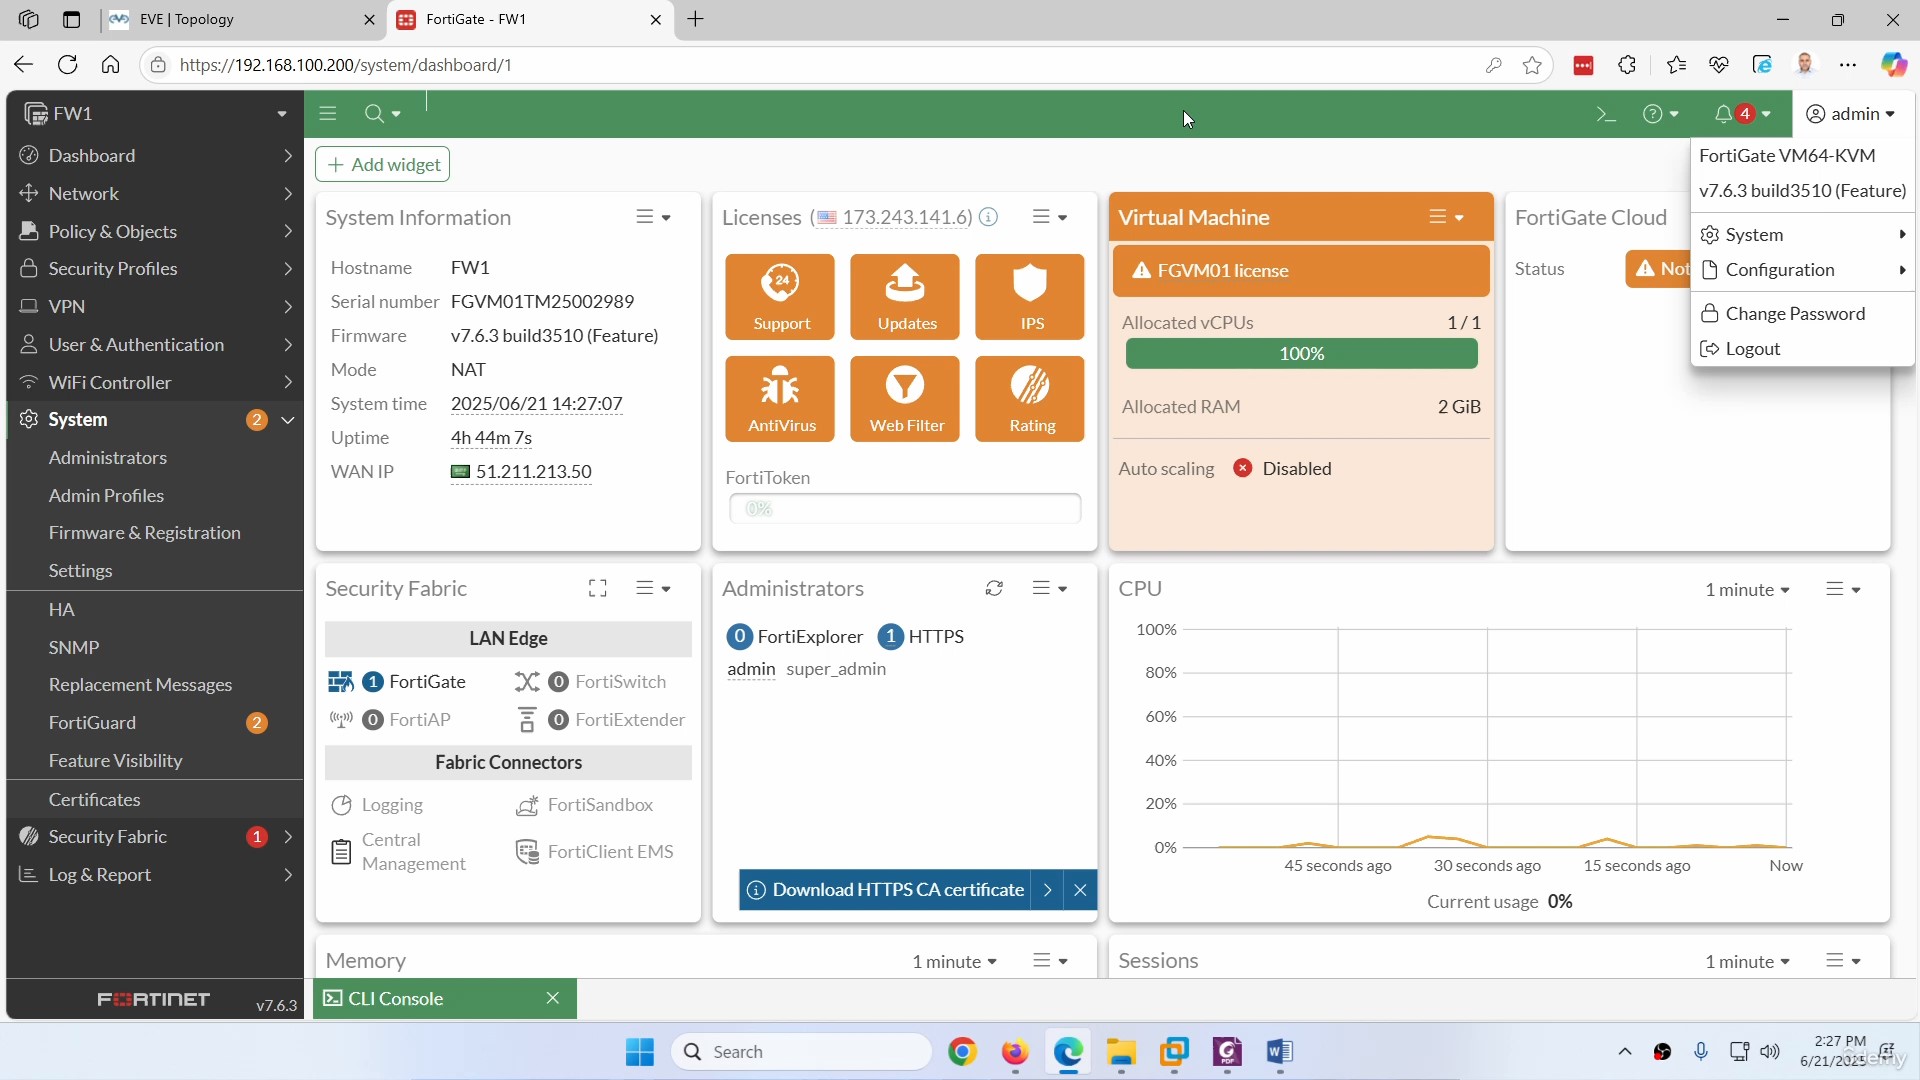Click the System time value link
The height and width of the screenshot is (1080, 1920).
[537, 404]
